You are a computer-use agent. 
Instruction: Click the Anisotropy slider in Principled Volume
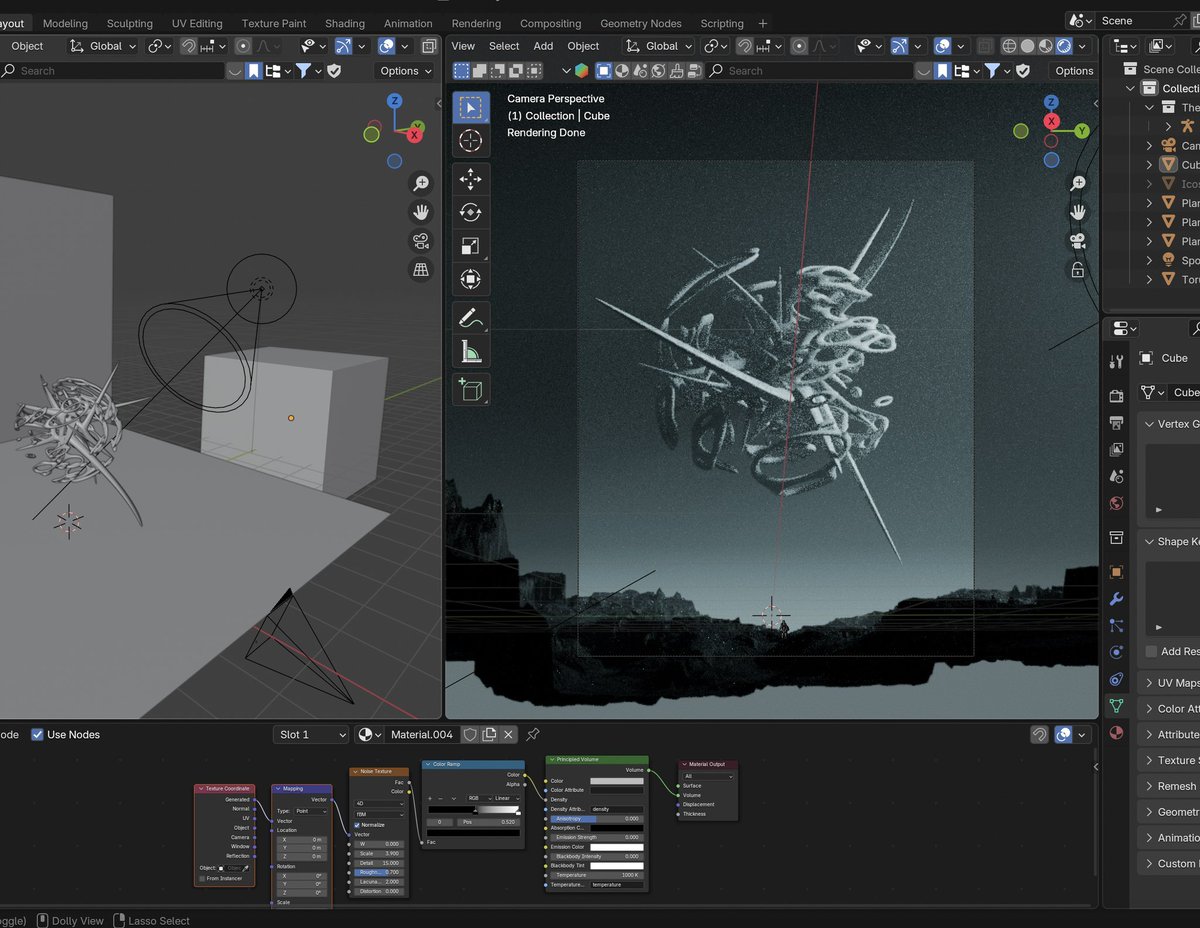[596, 818]
